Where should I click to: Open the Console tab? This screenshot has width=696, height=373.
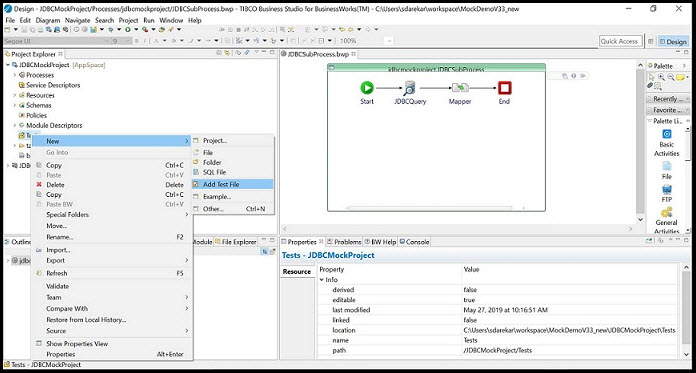point(414,242)
